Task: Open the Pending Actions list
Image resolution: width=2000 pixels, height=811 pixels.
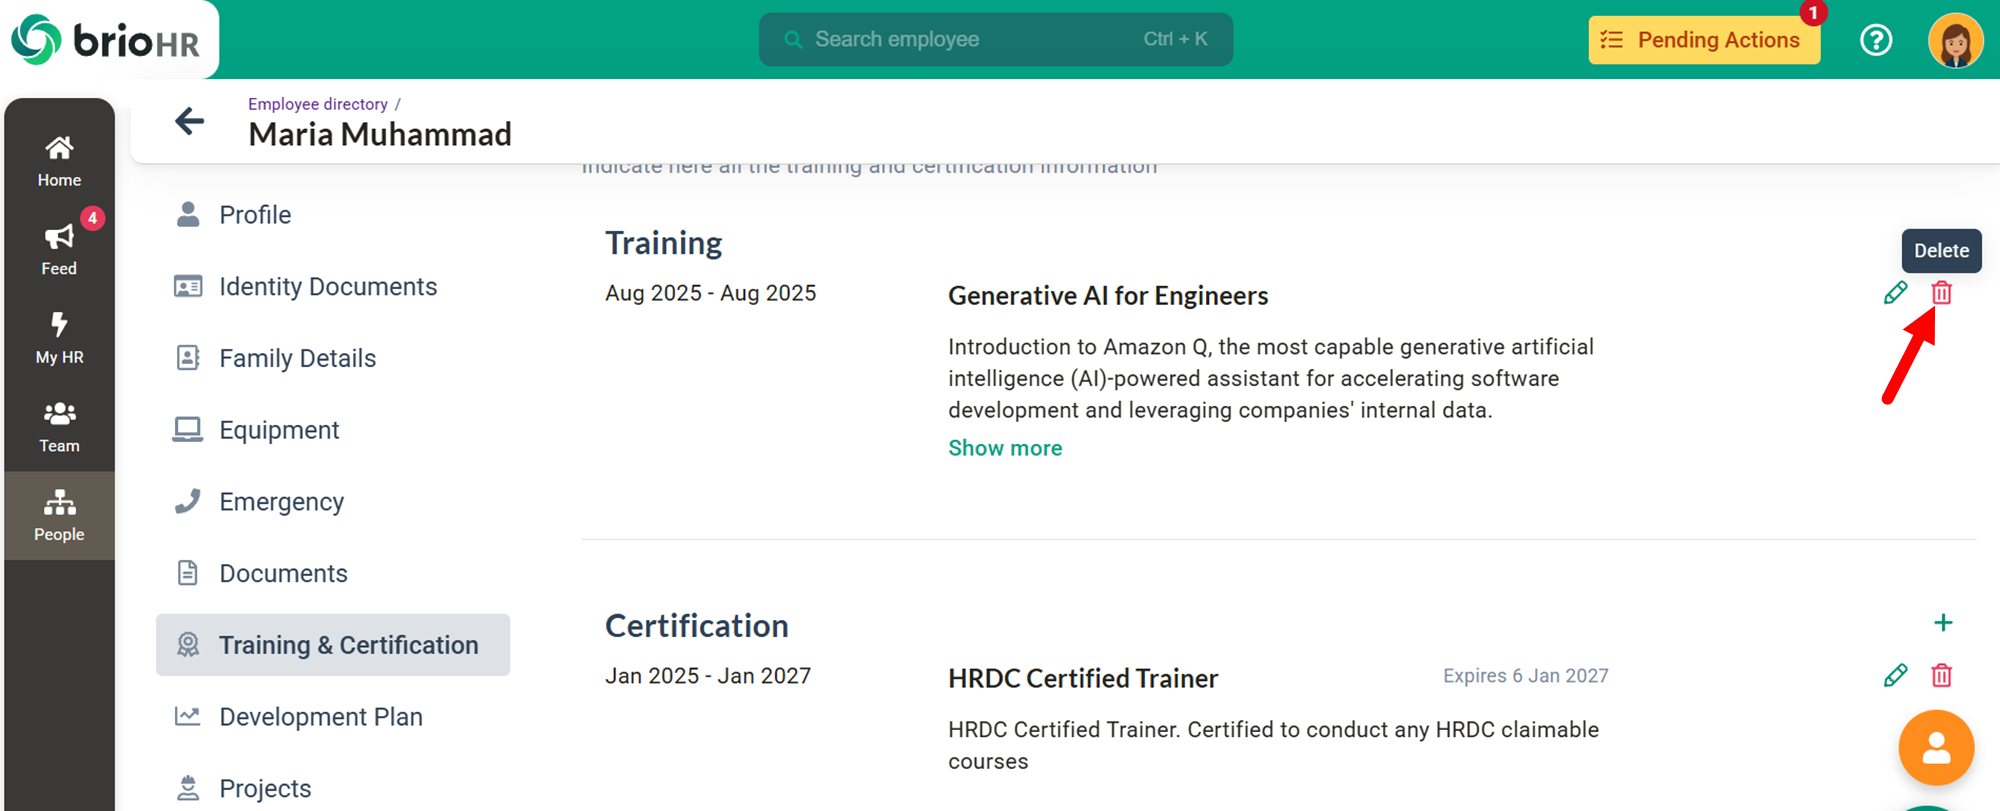Action: pyautogui.click(x=1703, y=40)
